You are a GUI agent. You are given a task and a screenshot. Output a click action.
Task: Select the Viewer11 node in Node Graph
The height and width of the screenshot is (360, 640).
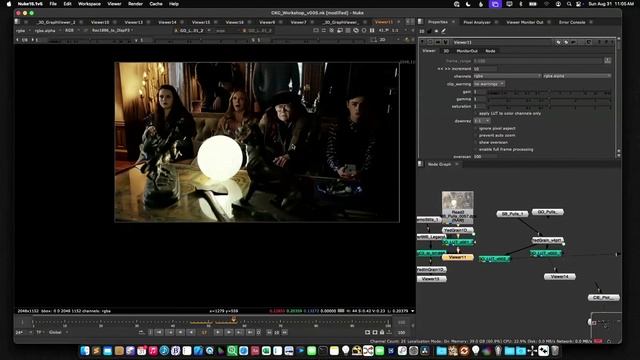(x=458, y=258)
